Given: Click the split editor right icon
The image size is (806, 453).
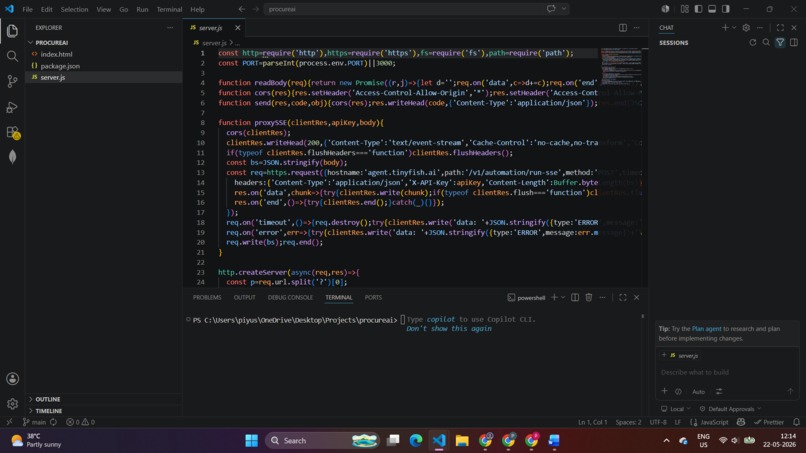Looking at the screenshot, I should pyautogui.click(x=622, y=28).
